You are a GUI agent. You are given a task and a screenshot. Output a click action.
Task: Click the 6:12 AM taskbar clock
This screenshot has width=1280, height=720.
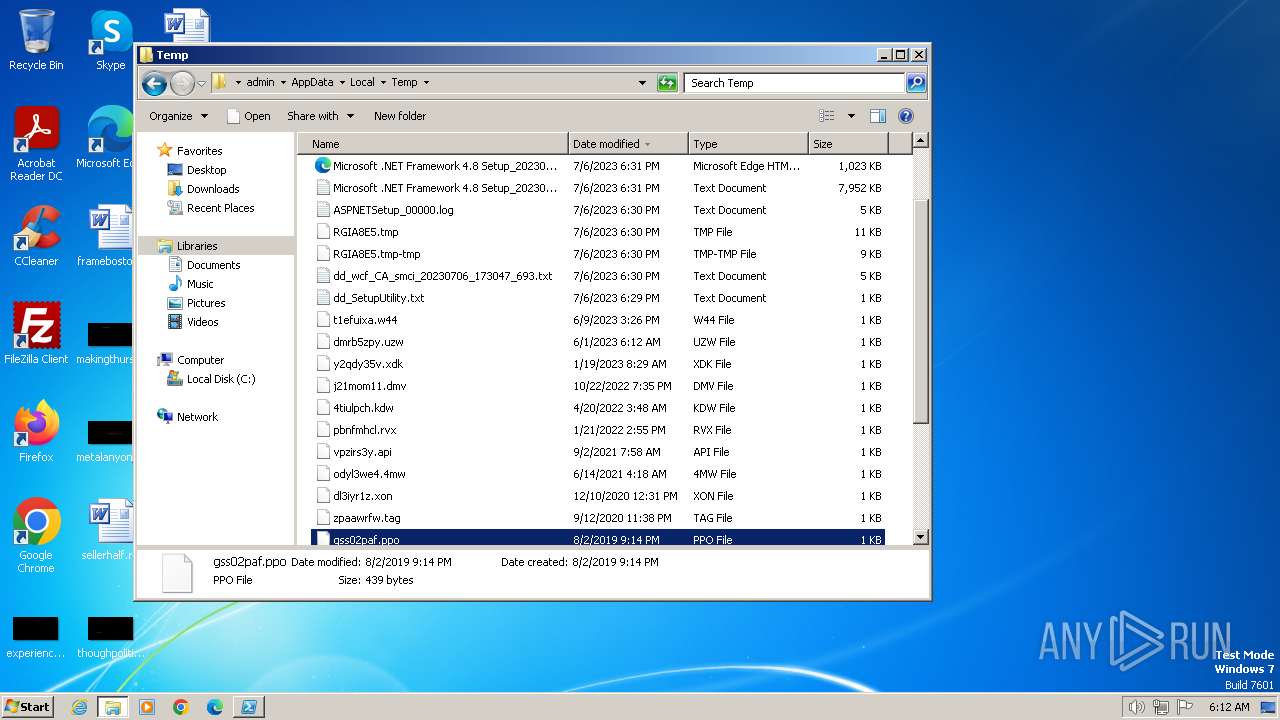click(x=1229, y=707)
